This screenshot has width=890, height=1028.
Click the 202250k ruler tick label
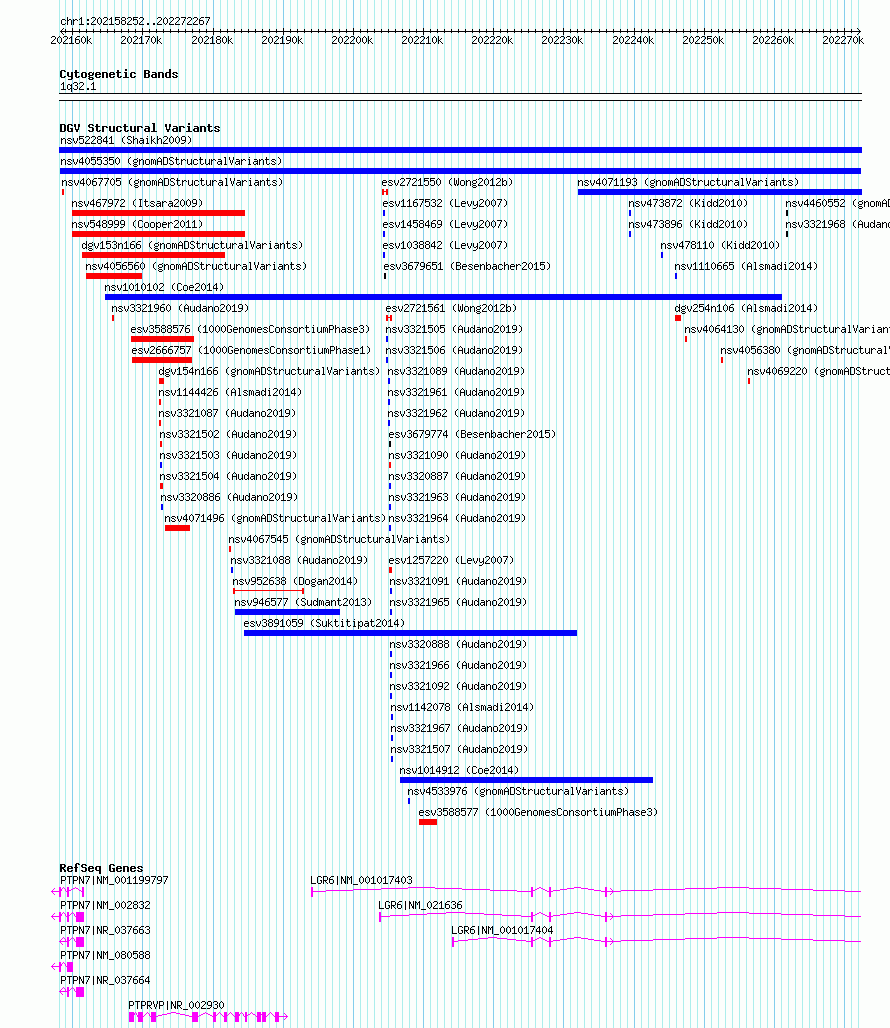703,40
